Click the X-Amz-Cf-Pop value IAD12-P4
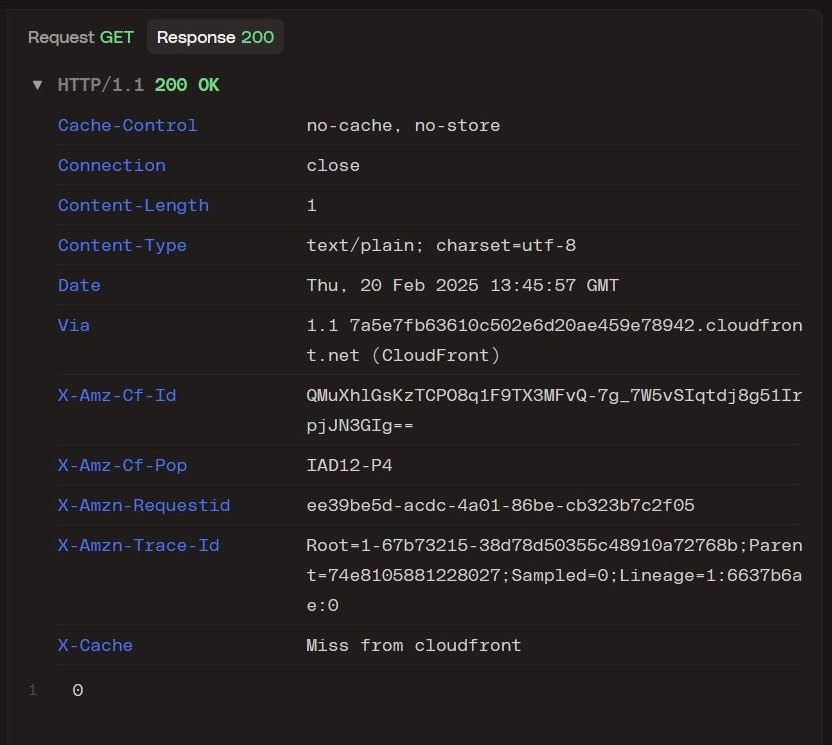The width and height of the screenshot is (832, 745). (x=349, y=465)
